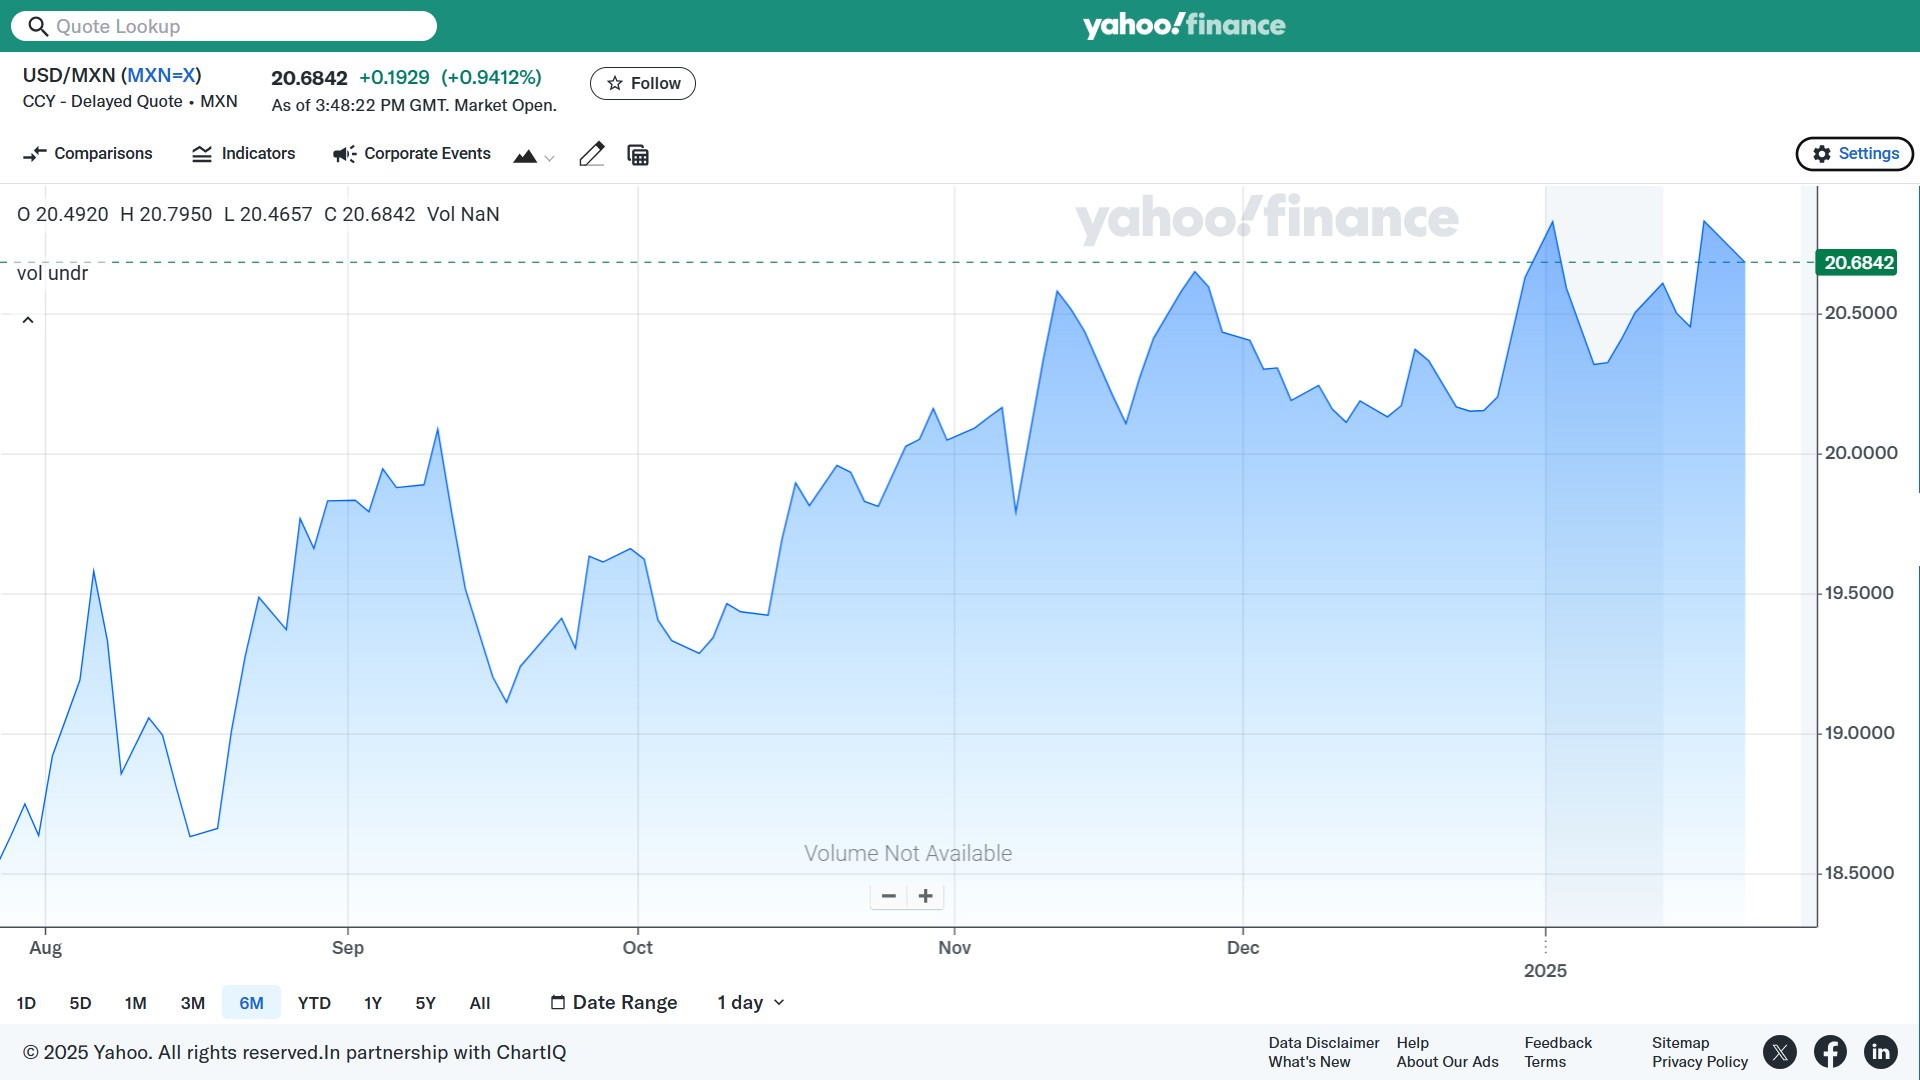This screenshot has height=1080, width=1920.
Task: Open Comparisons tool
Action: tap(87, 153)
